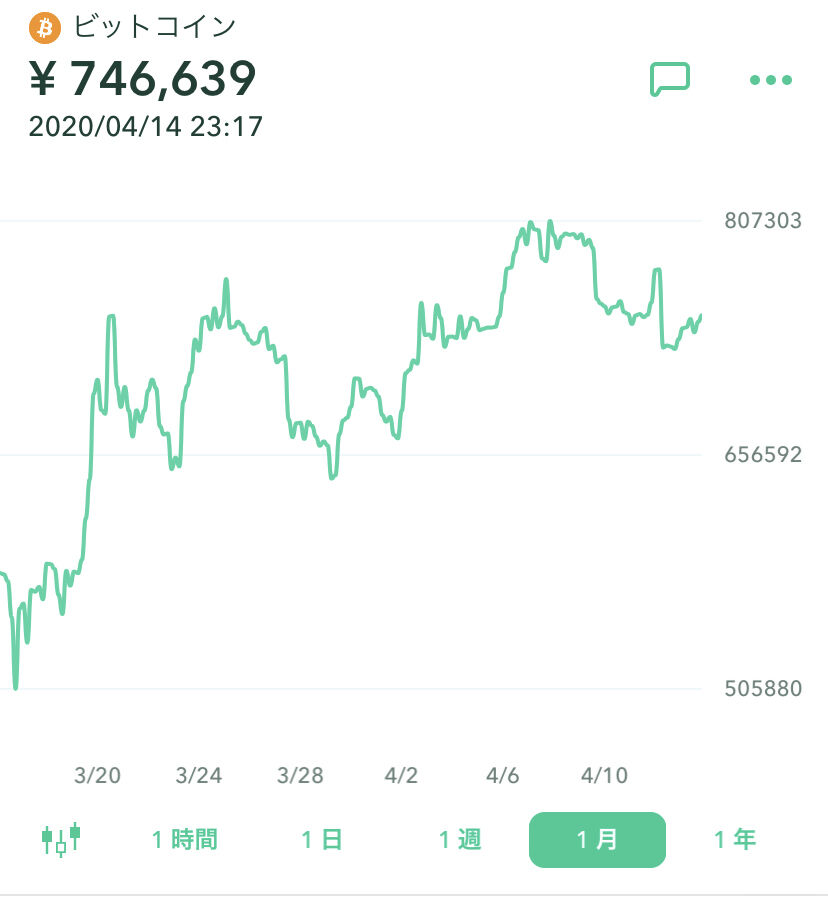Tap the 505880 axis label
Image resolution: width=828 pixels, height=898 pixels.
click(x=763, y=688)
